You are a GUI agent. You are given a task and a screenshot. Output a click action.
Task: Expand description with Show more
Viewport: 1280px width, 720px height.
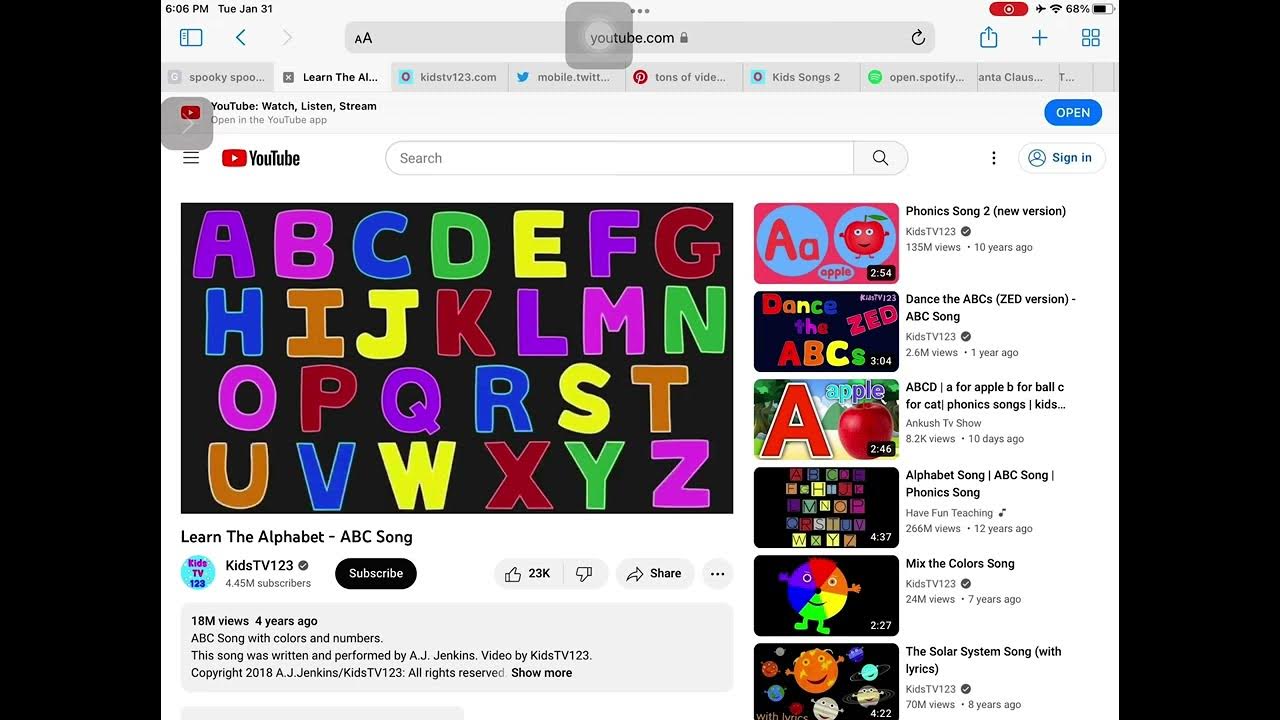(x=542, y=673)
